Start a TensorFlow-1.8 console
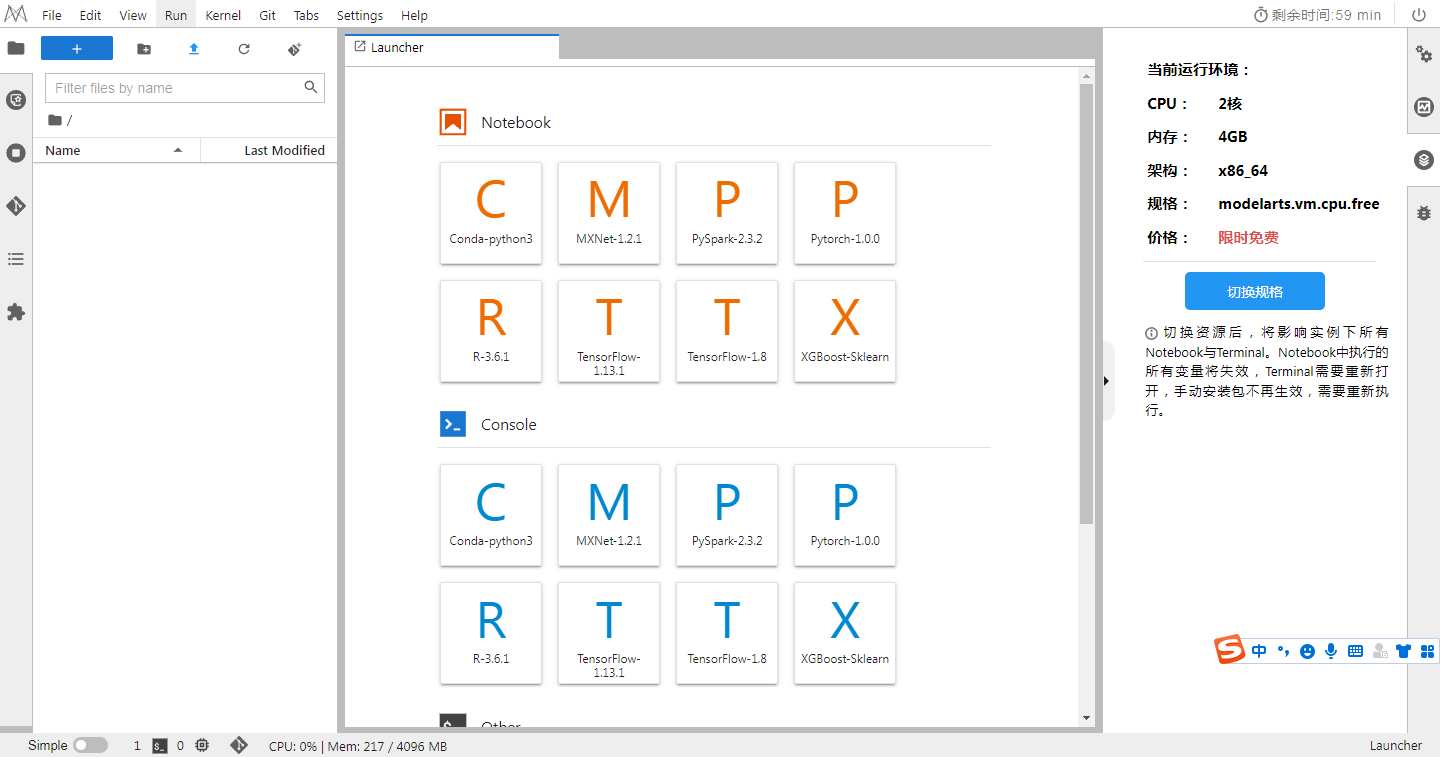 pos(727,633)
